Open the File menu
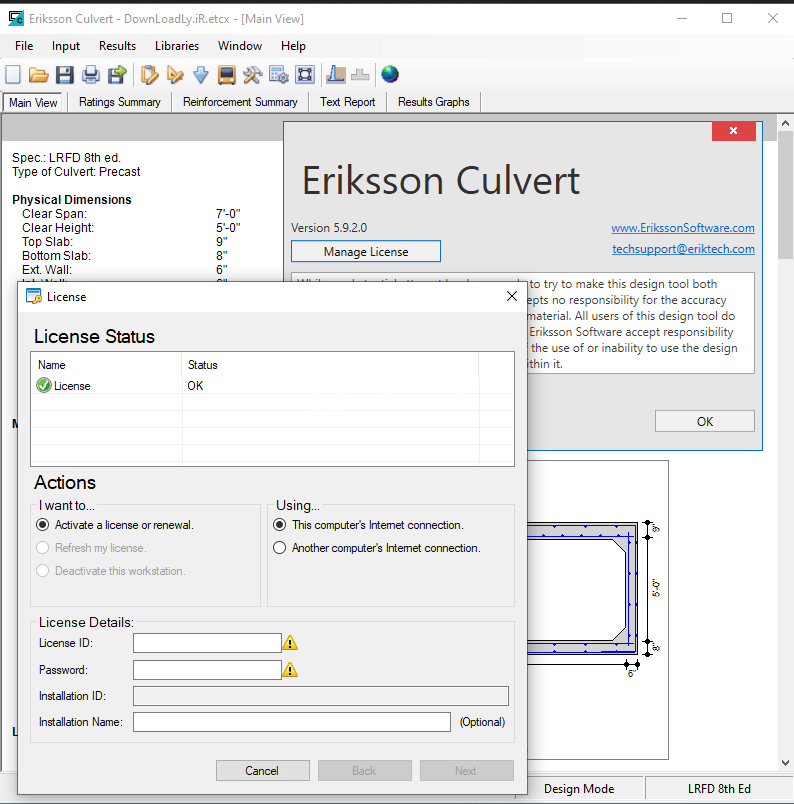The height and width of the screenshot is (804, 794). click(24, 46)
